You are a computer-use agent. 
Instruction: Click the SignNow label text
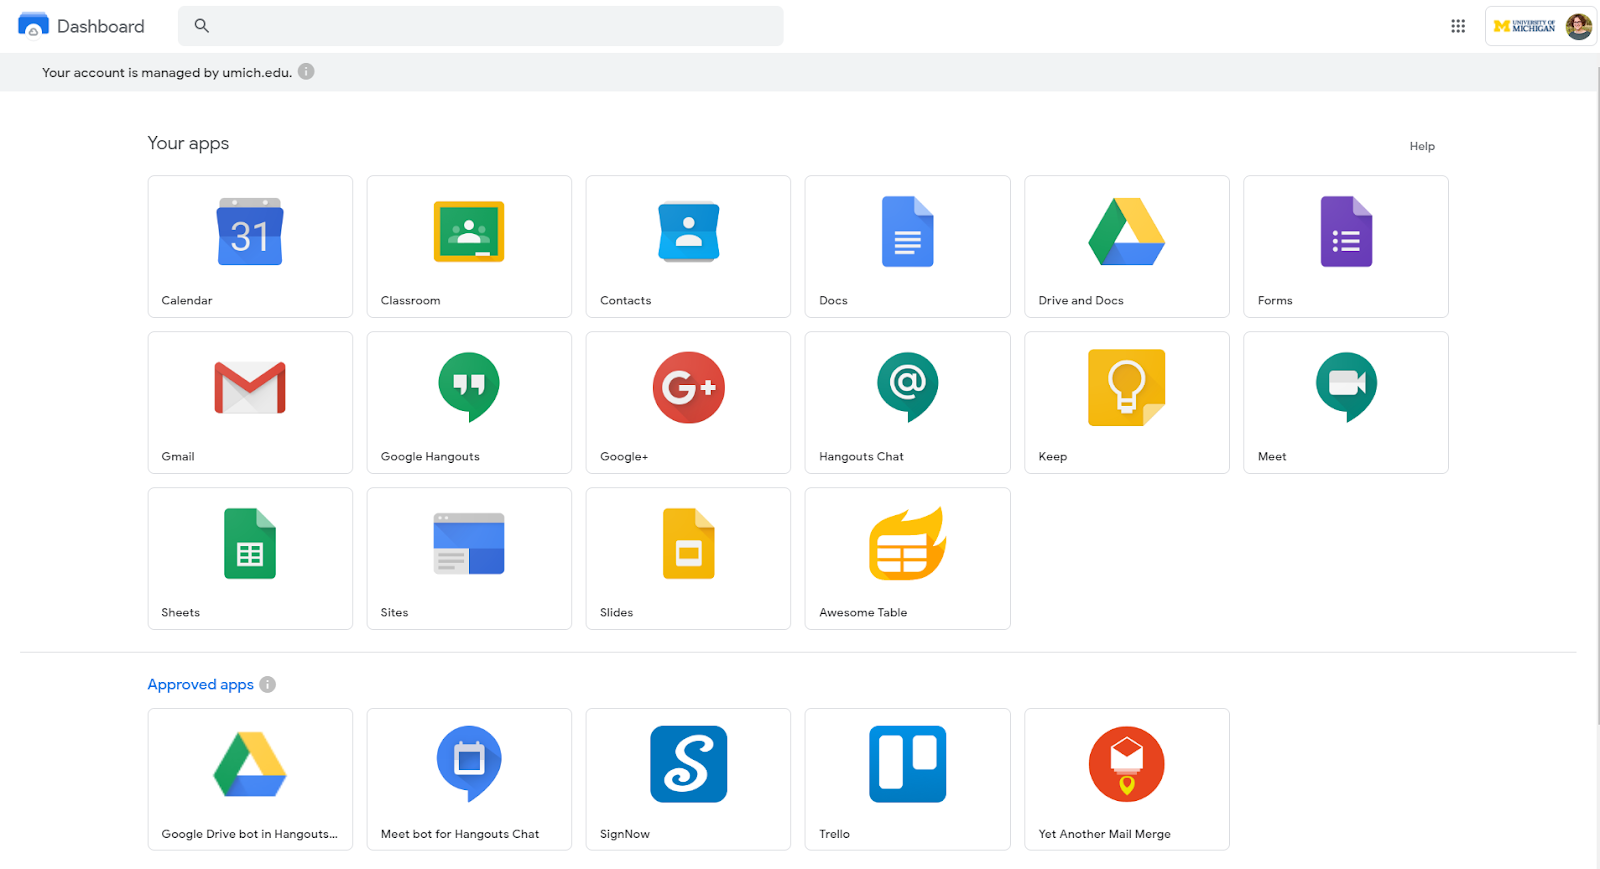pos(625,834)
